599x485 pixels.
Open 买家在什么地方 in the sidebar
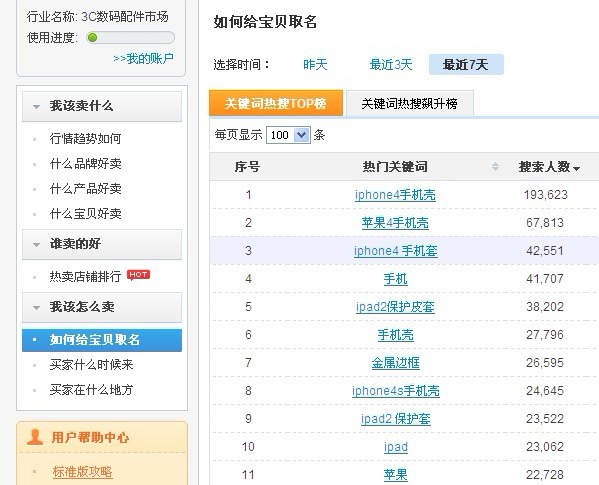(91, 390)
